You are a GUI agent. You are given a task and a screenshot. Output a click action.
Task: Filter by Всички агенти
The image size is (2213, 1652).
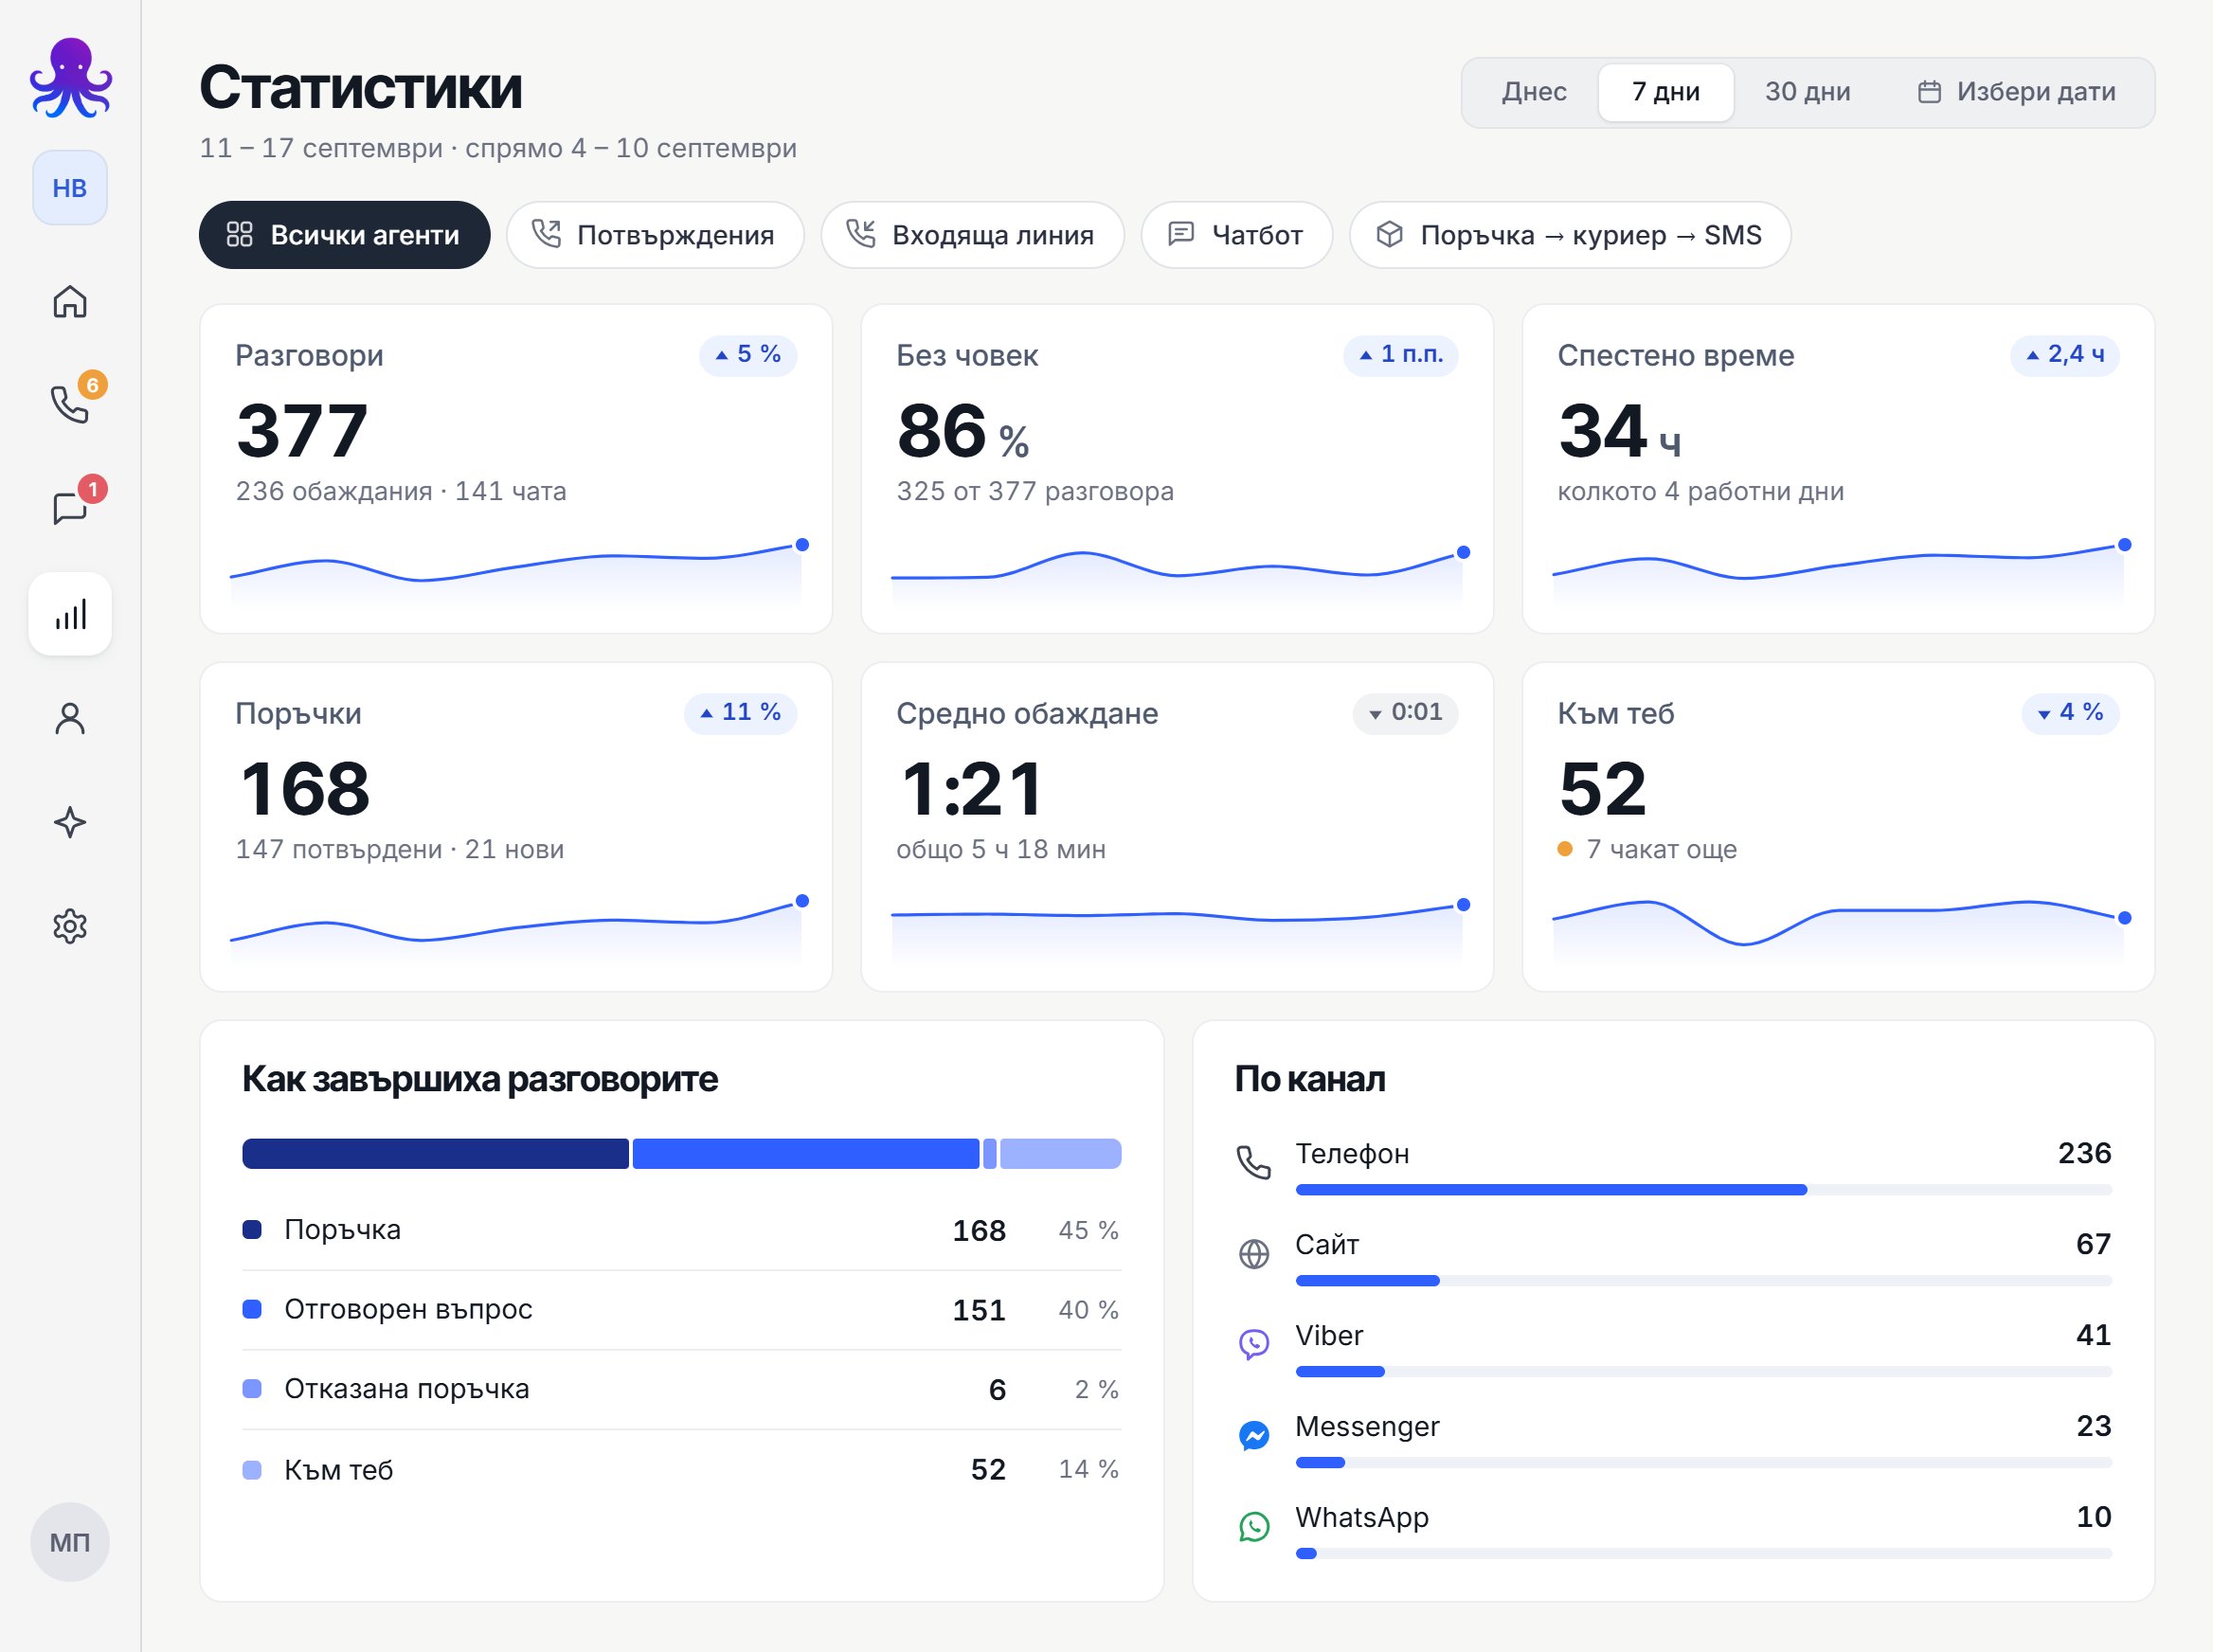coord(345,235)
